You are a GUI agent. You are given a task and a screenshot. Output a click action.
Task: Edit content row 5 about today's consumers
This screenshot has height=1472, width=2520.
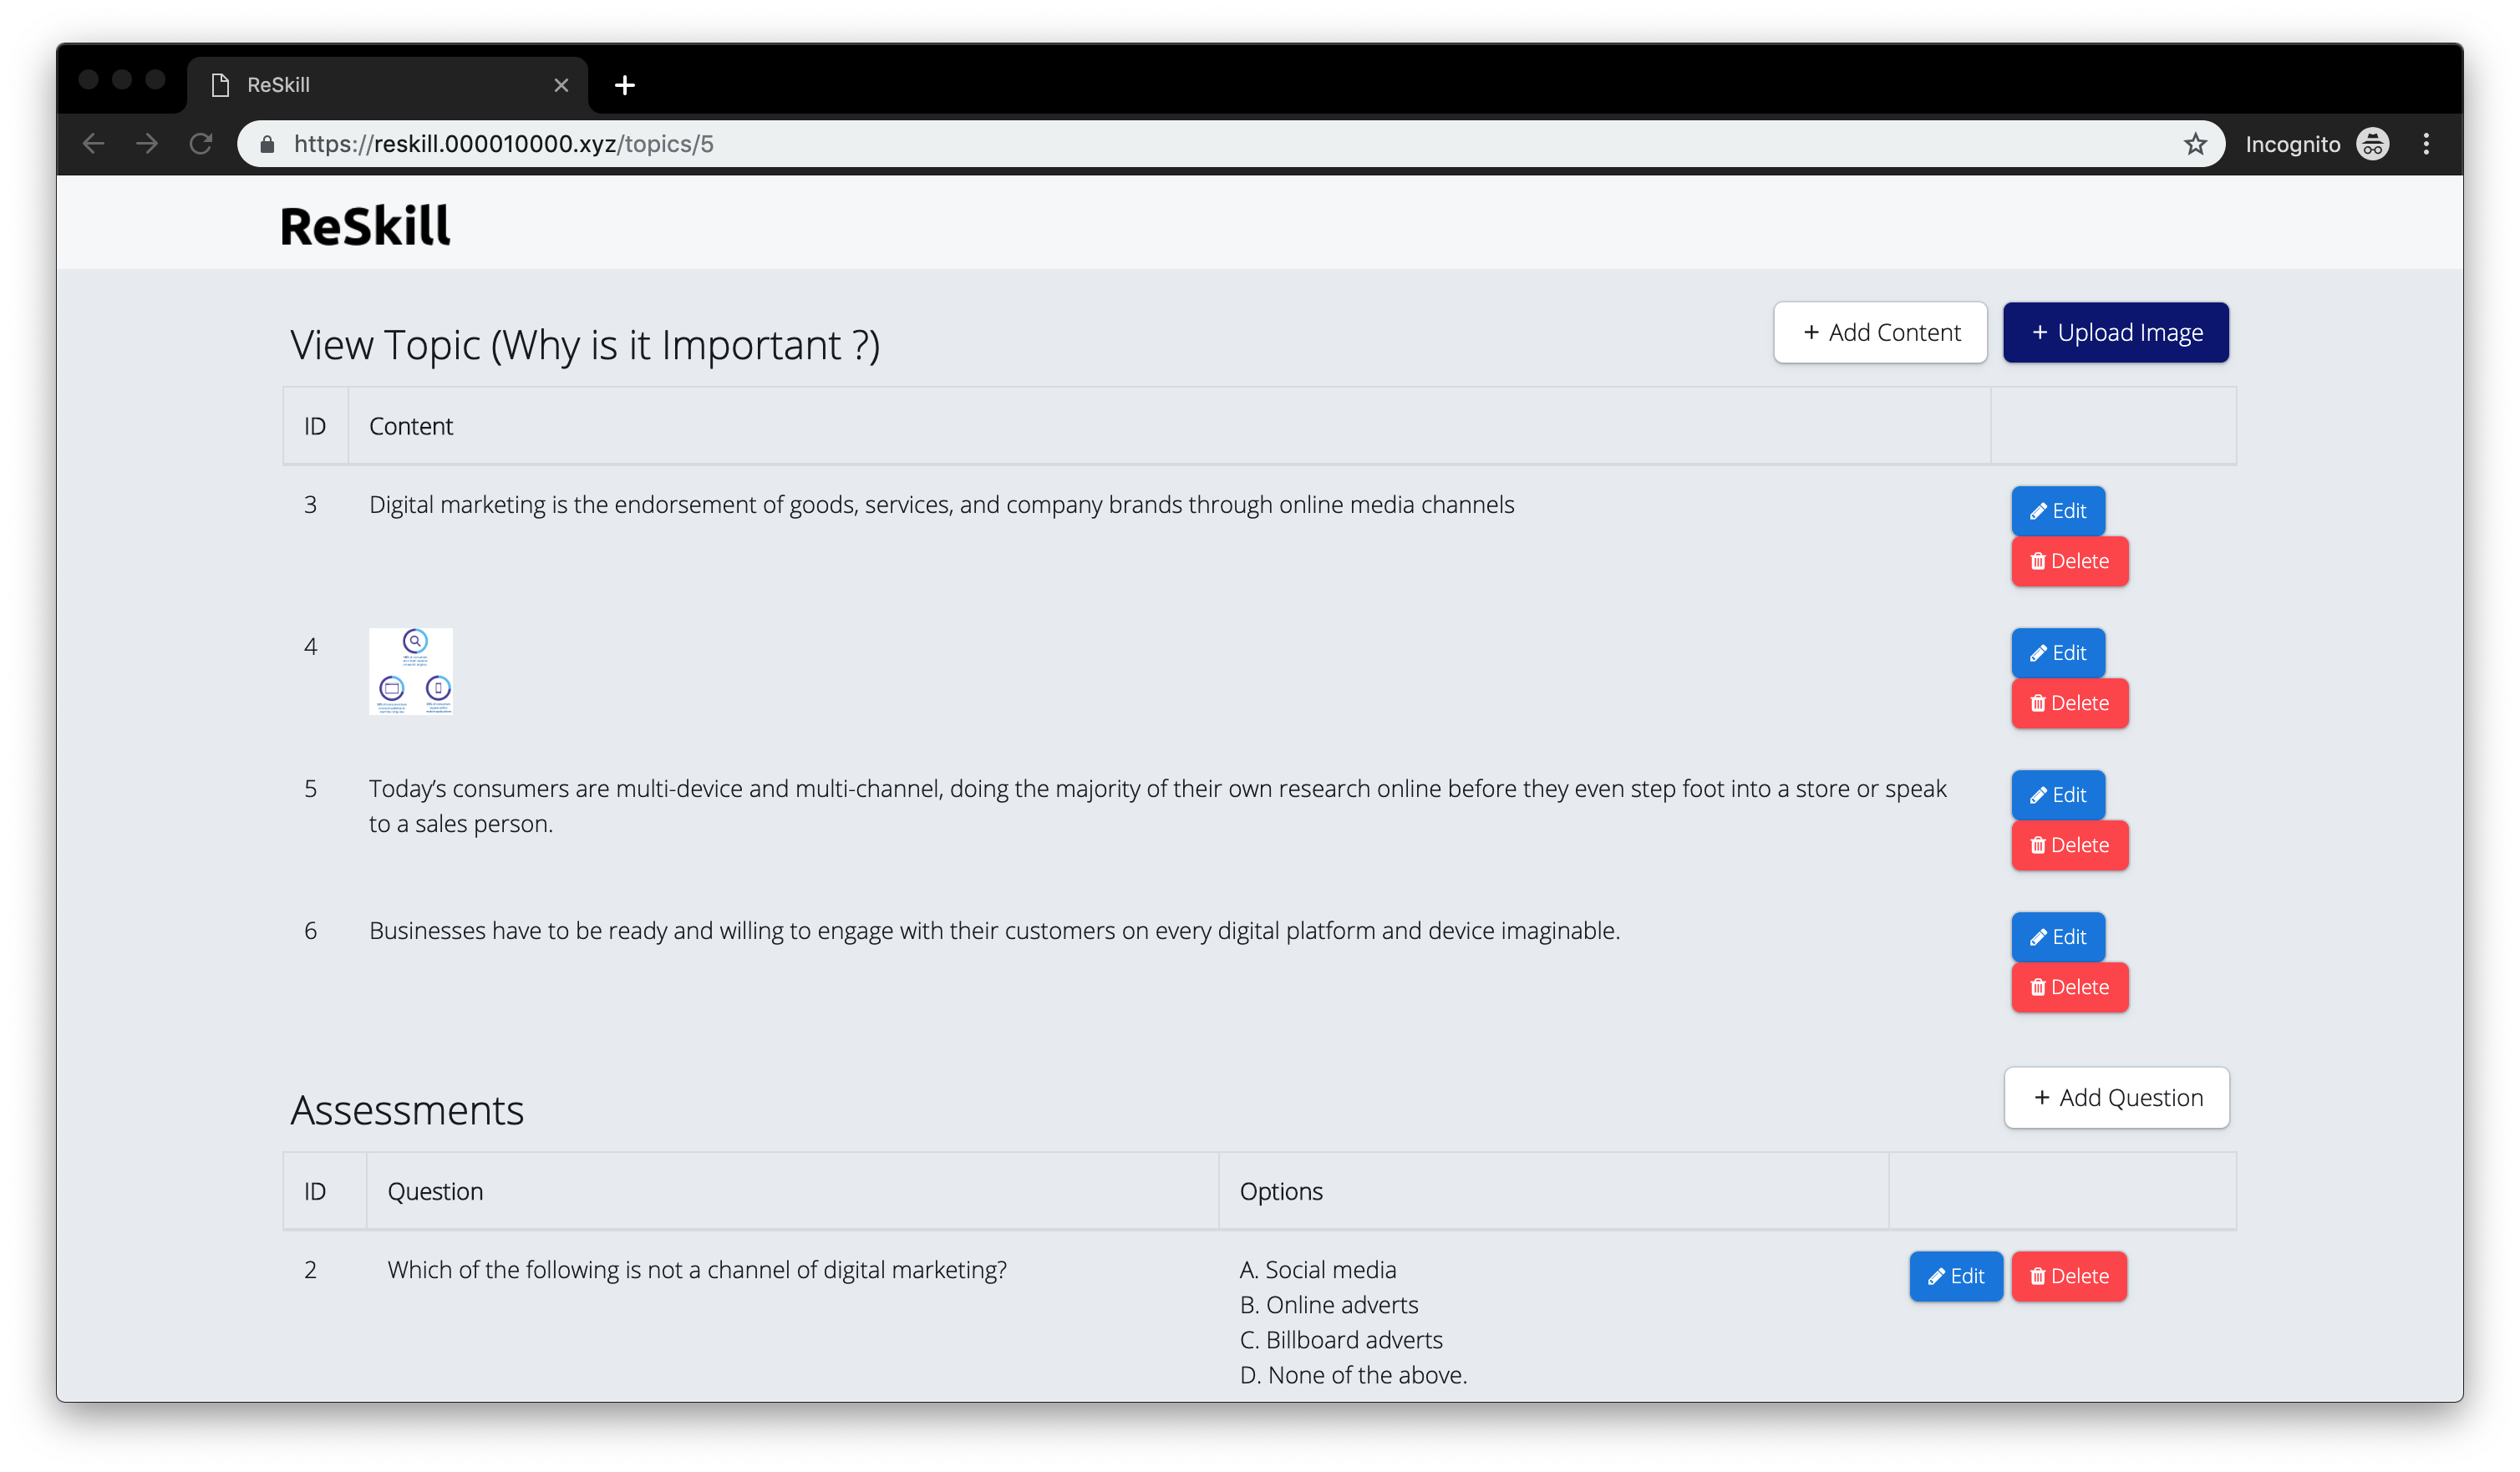2057,795
